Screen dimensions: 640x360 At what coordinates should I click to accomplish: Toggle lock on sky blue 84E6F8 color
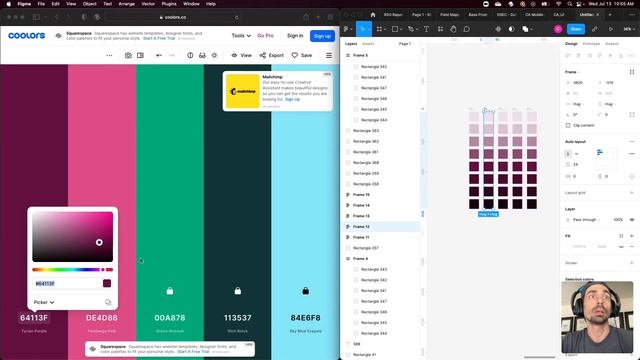tap(305, 291)
